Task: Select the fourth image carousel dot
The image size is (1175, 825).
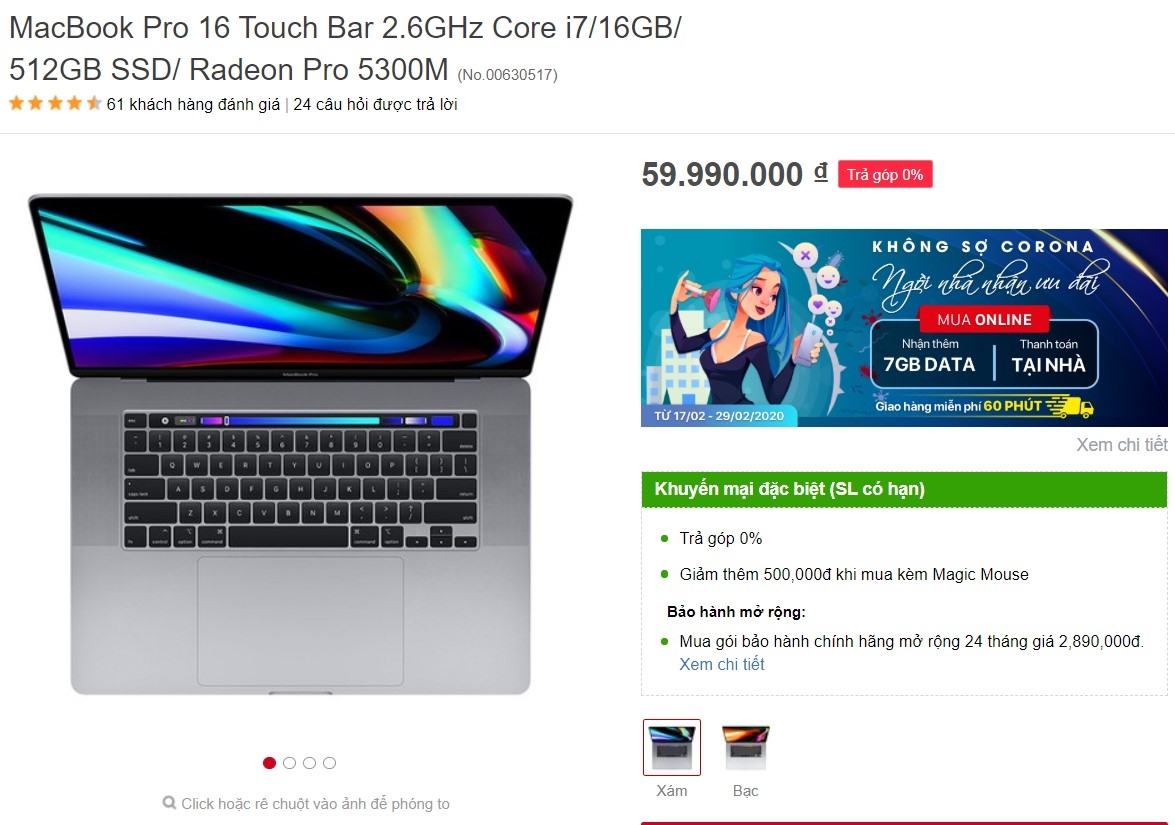Action: tap(330, 763)
